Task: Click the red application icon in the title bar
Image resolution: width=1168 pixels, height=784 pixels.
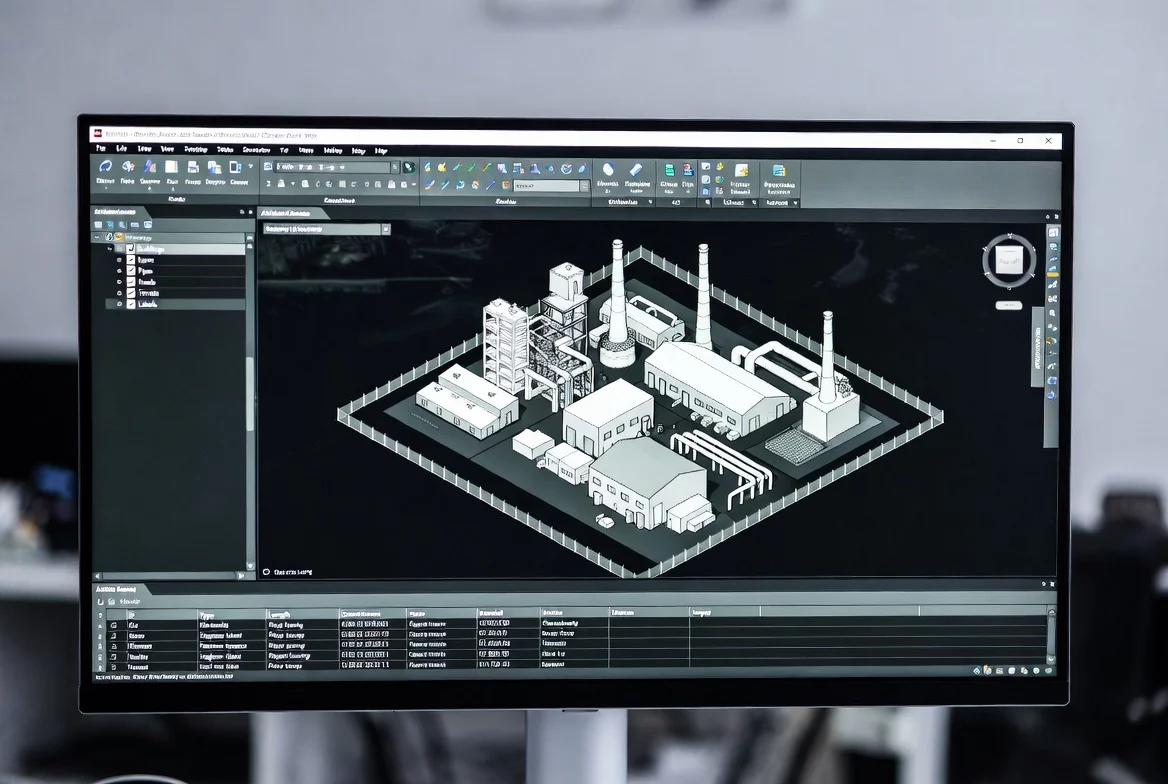Action: click(98, 133)
